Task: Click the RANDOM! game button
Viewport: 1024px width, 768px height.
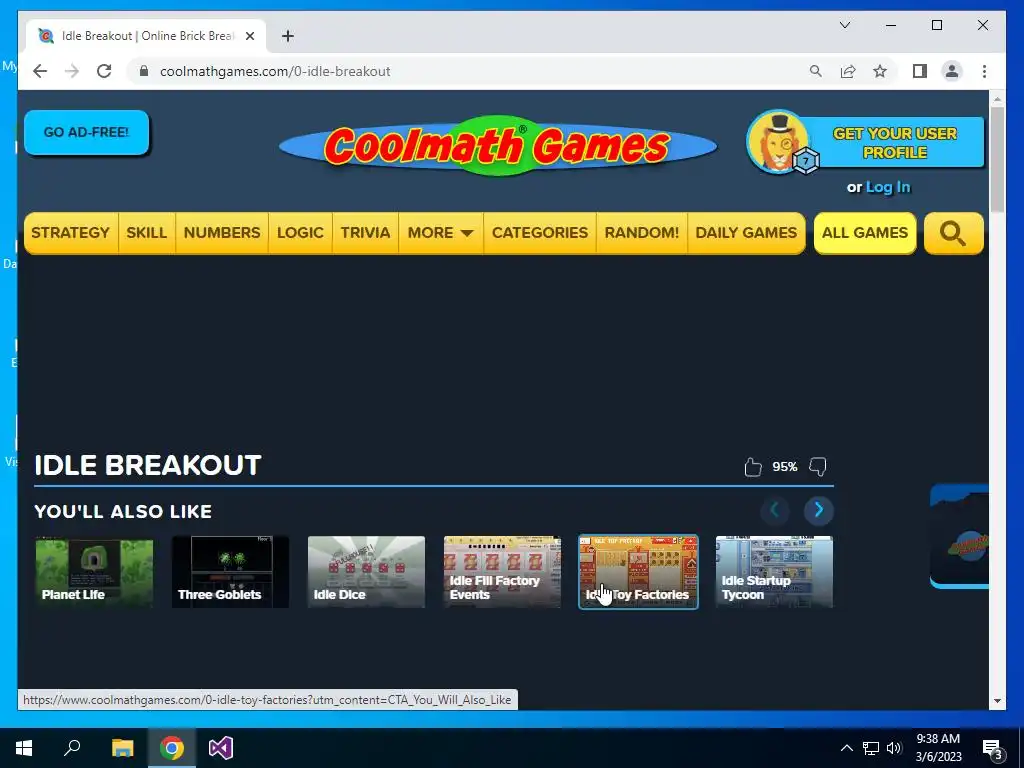Action: (642, 233)
